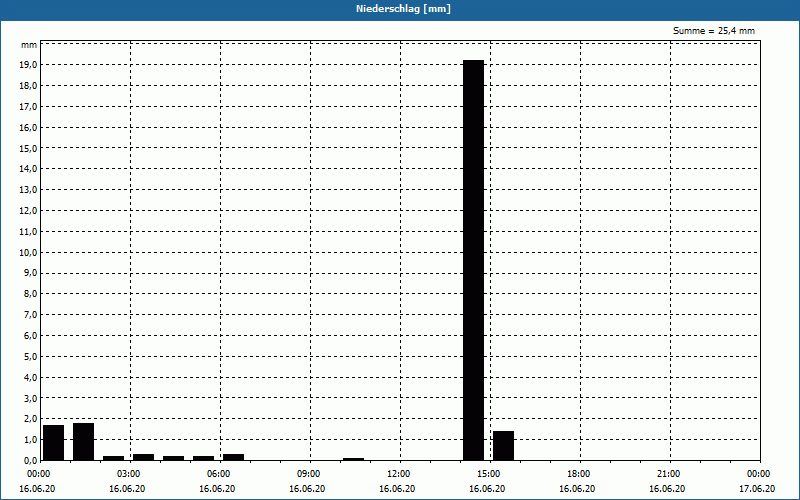Click the 15:00 time label
Screen dimensions: 800x500
pyautogui.click(x=491, y=474)
